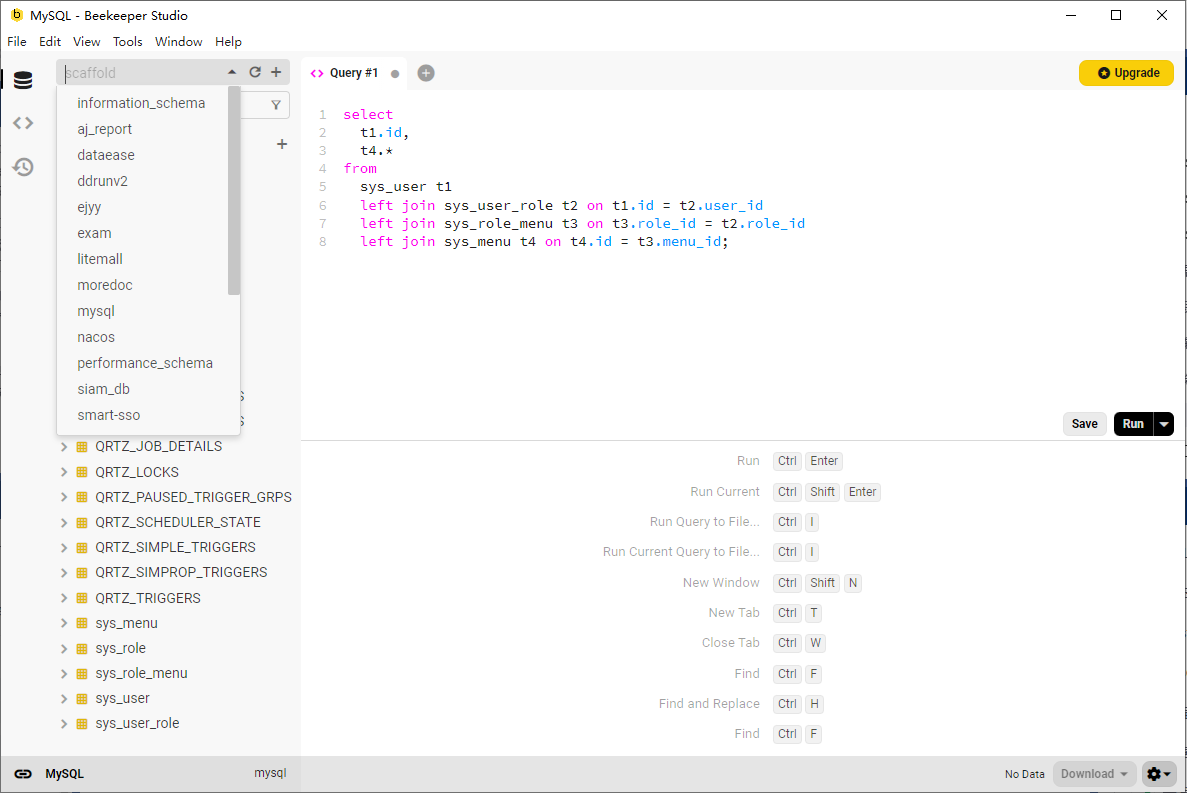
Task: Open a new query tab with the plus icon
Action: coord(425,72)
